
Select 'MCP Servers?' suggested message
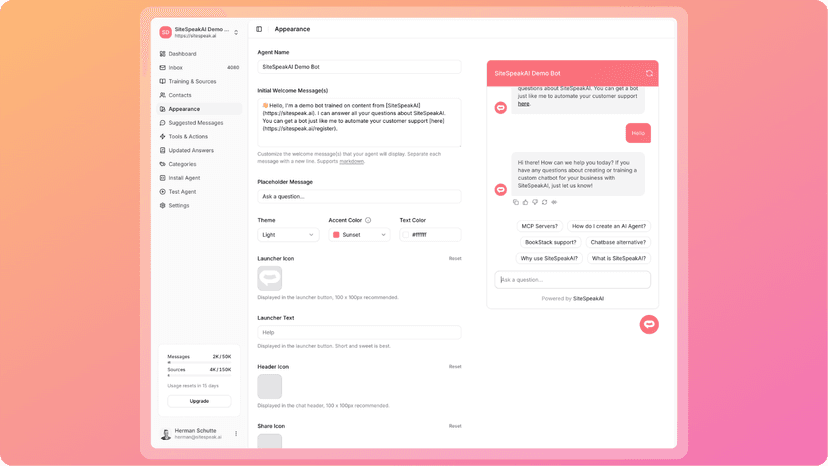pos(539,226)
